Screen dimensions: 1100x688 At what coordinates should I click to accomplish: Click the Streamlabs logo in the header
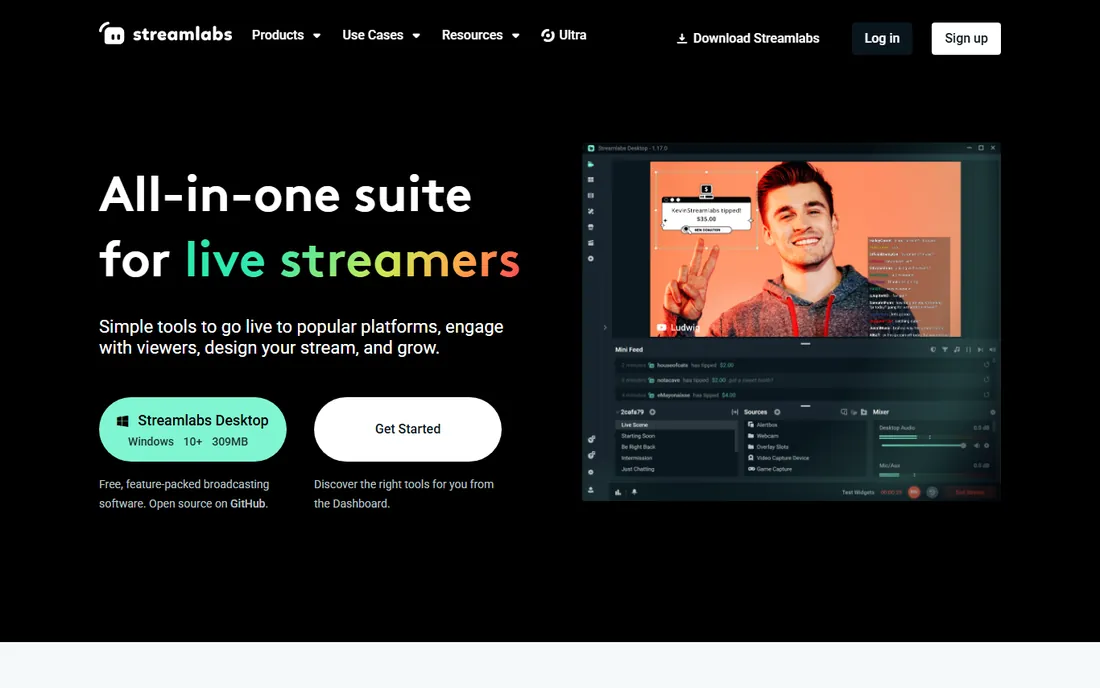pyautogui.click(x=166, y=34)
